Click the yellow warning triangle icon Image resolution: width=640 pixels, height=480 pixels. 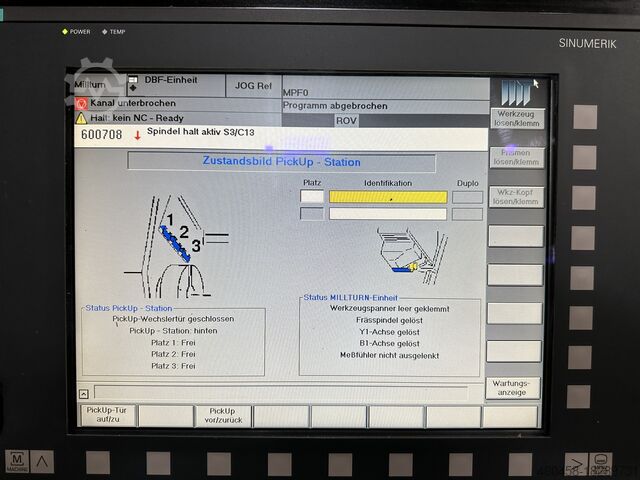coord(81,118)
